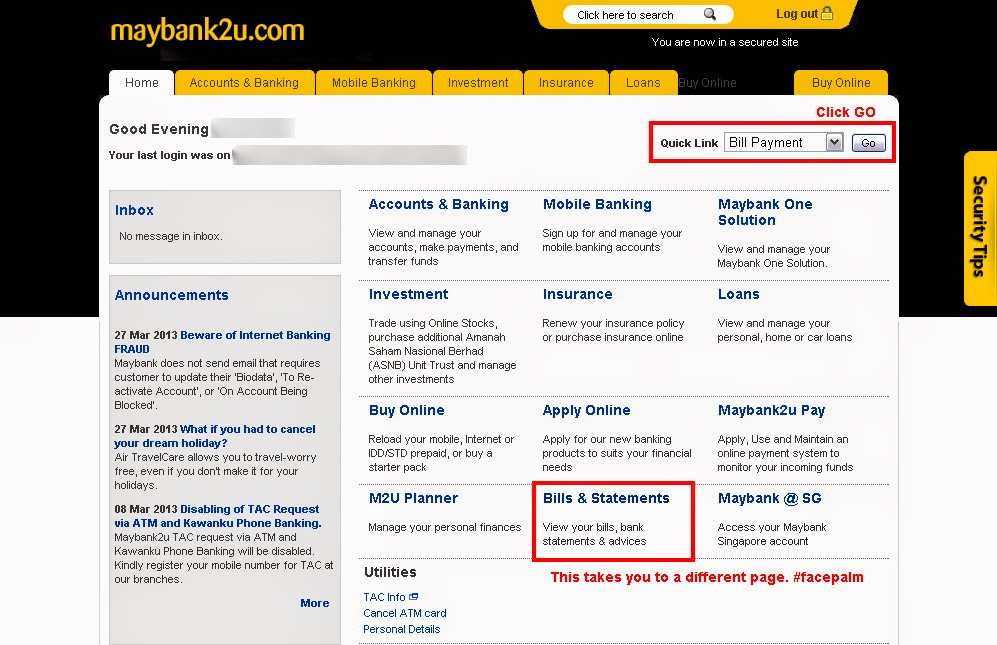Open the Announcements heading link
Screen dimensions: 997x645
coord(172,295)
